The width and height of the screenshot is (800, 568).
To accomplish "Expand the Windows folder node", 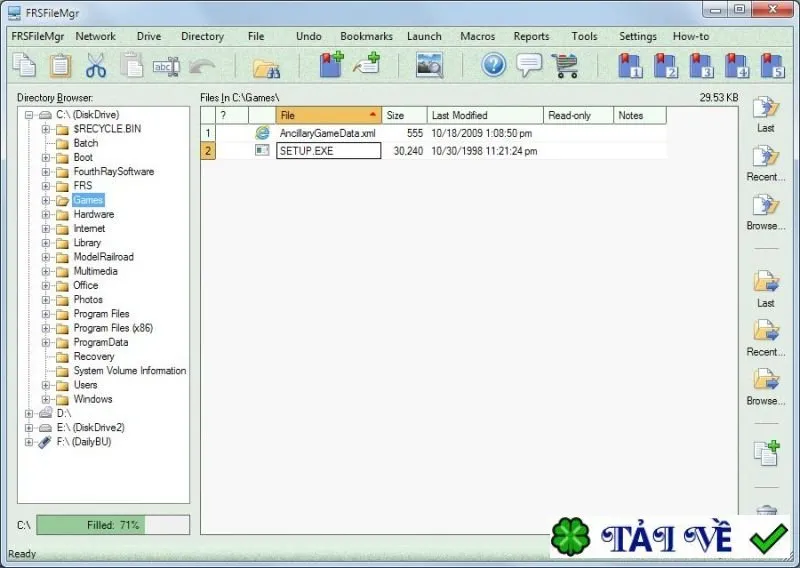I will click(x=46, y=399).
